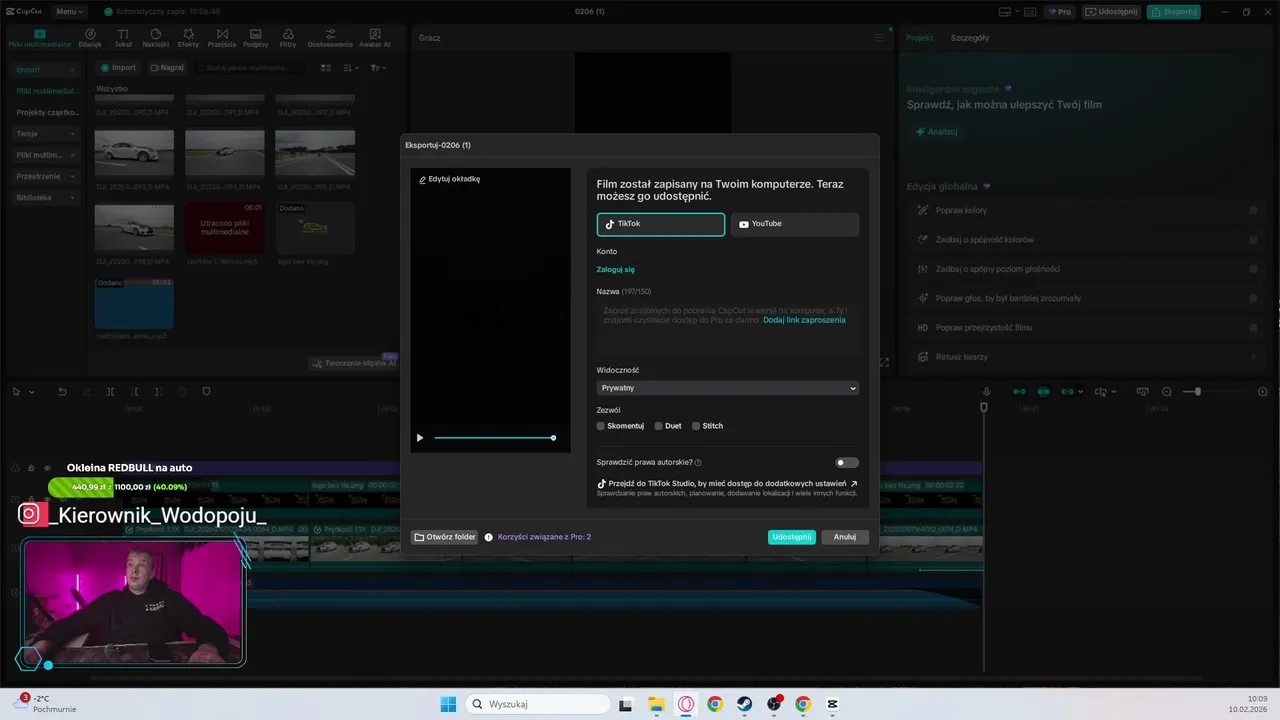Click the Wyszukaj taskbar search box
The width and height of the screenshot is (1280, 720).
click(538, 704)
